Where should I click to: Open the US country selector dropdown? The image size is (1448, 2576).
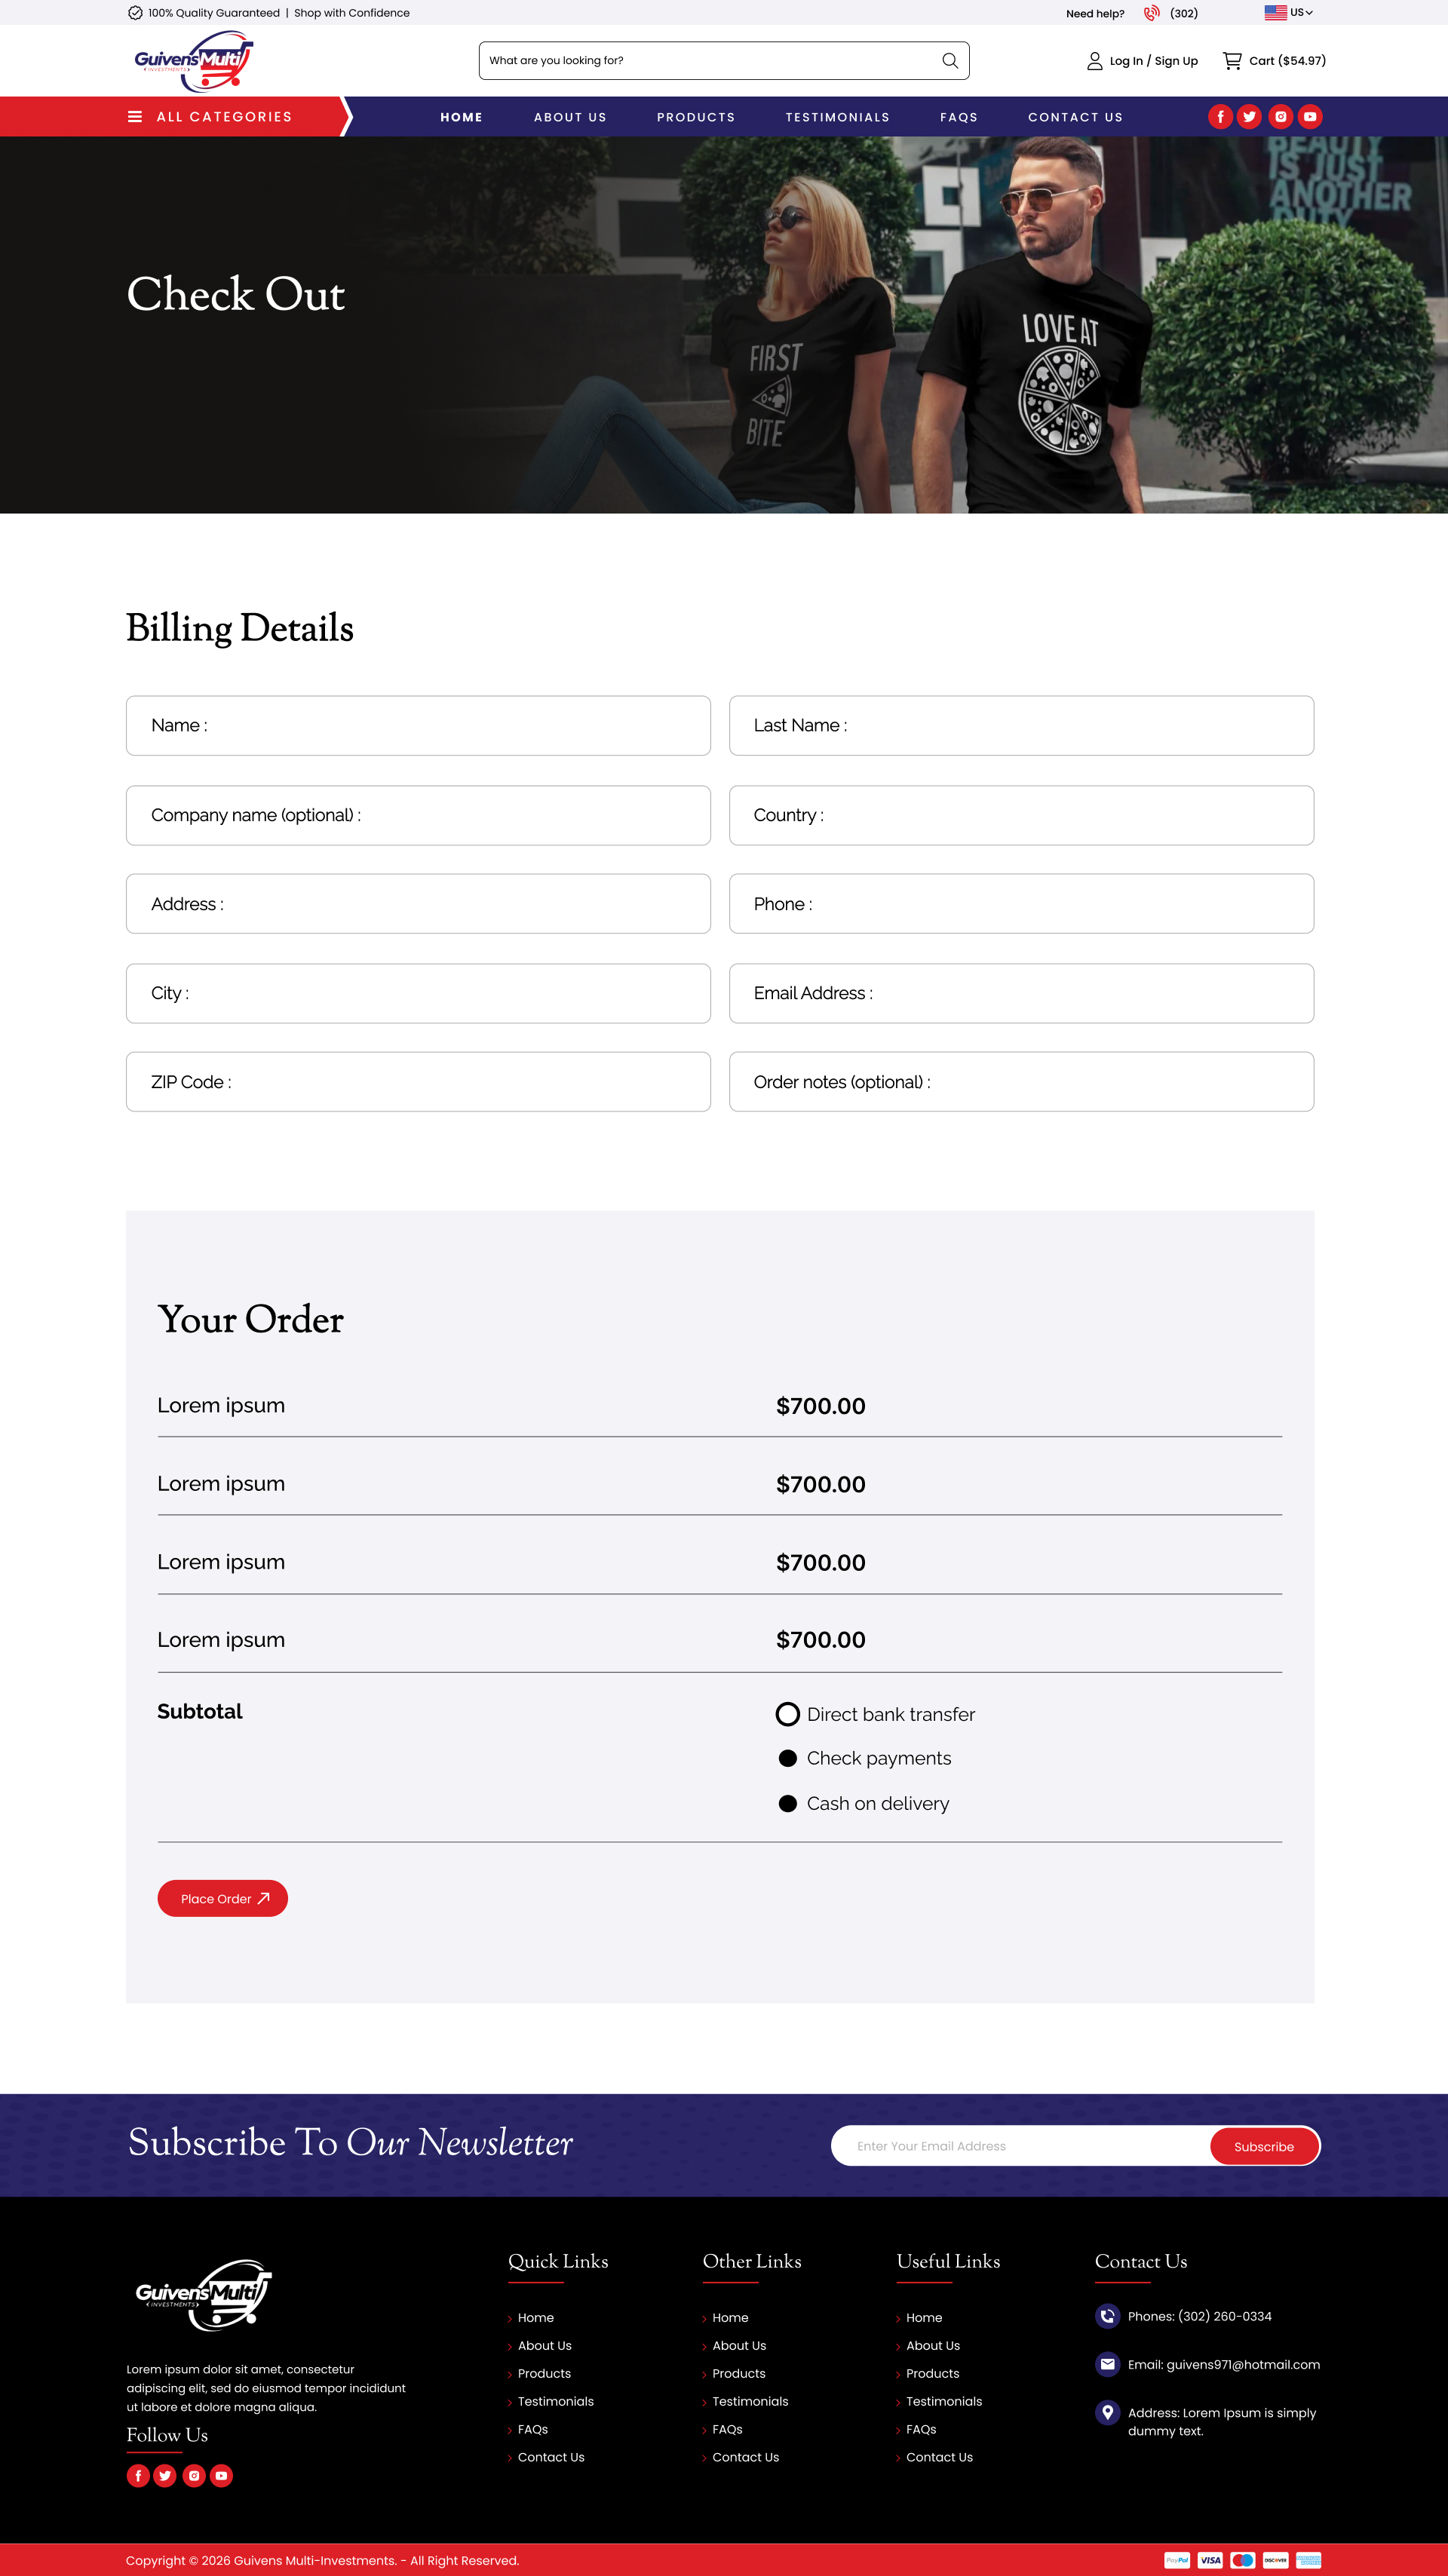coord(1289,13)
